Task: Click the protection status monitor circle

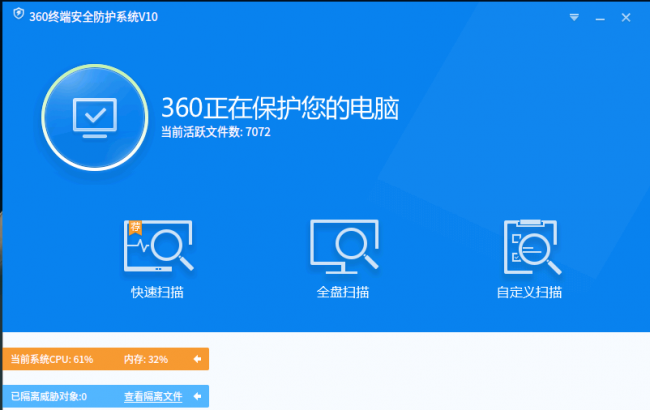Action: (x=95, y=117)
